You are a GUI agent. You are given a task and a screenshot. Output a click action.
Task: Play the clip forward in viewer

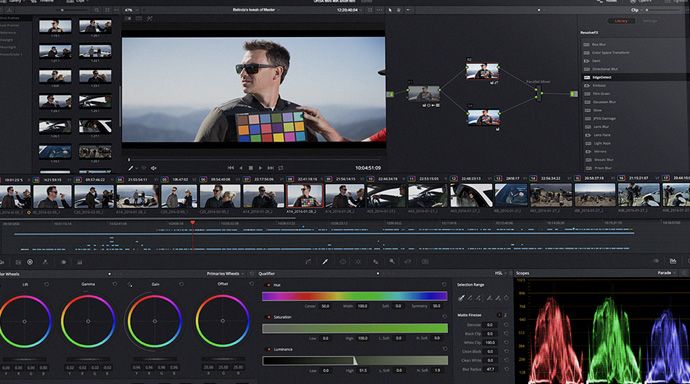261,168
